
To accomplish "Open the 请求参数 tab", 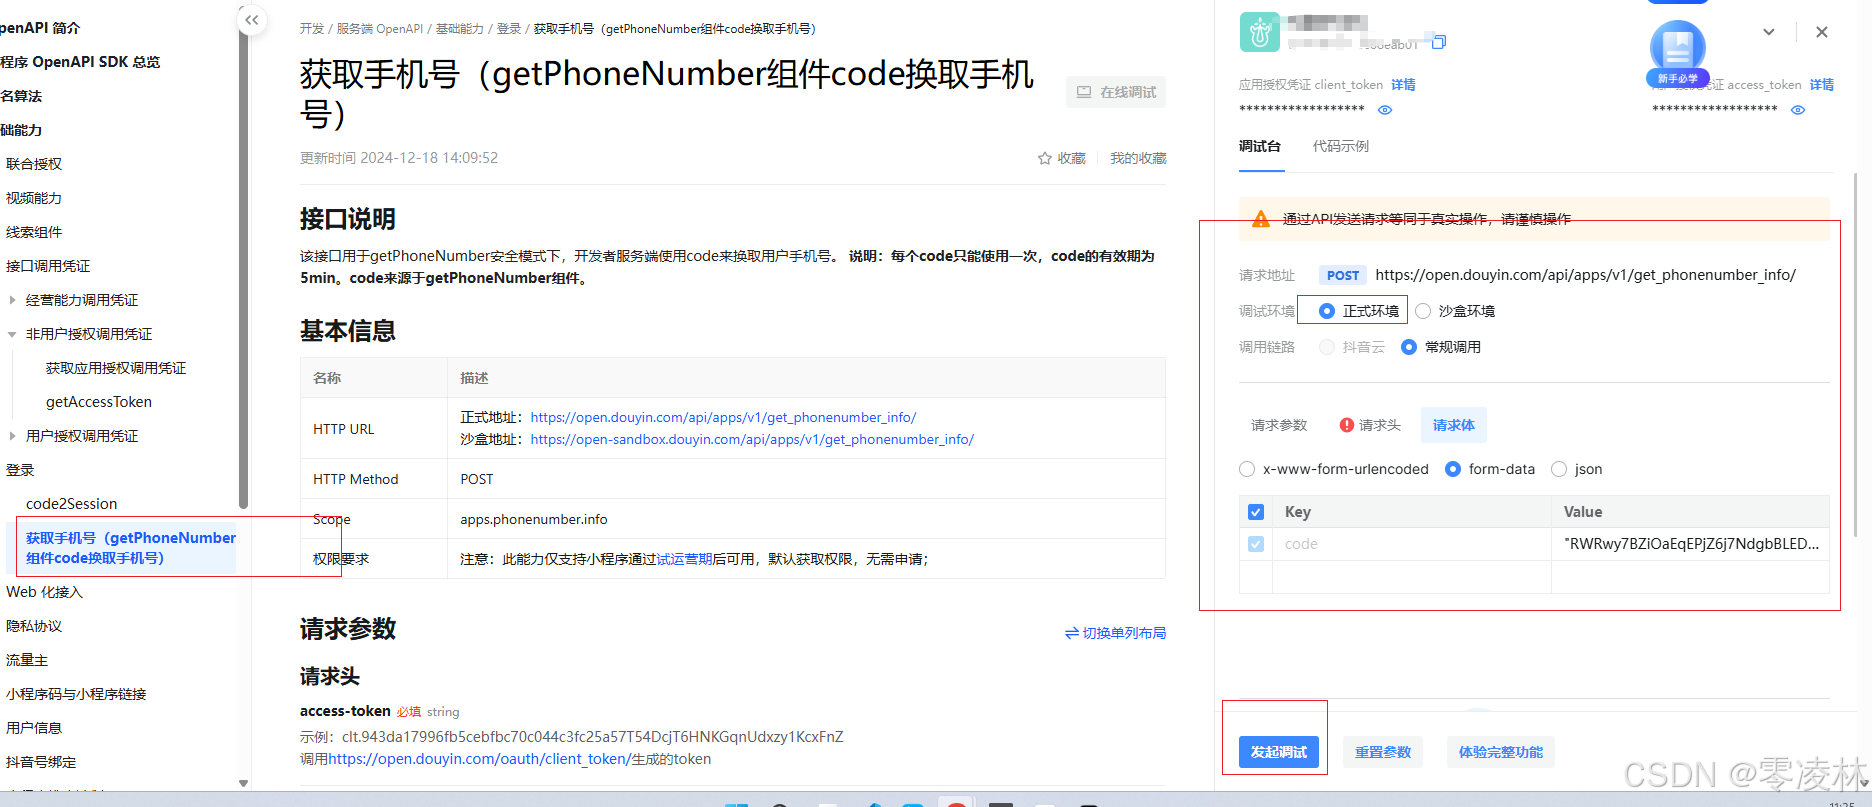I will [x=1279, y=425].
